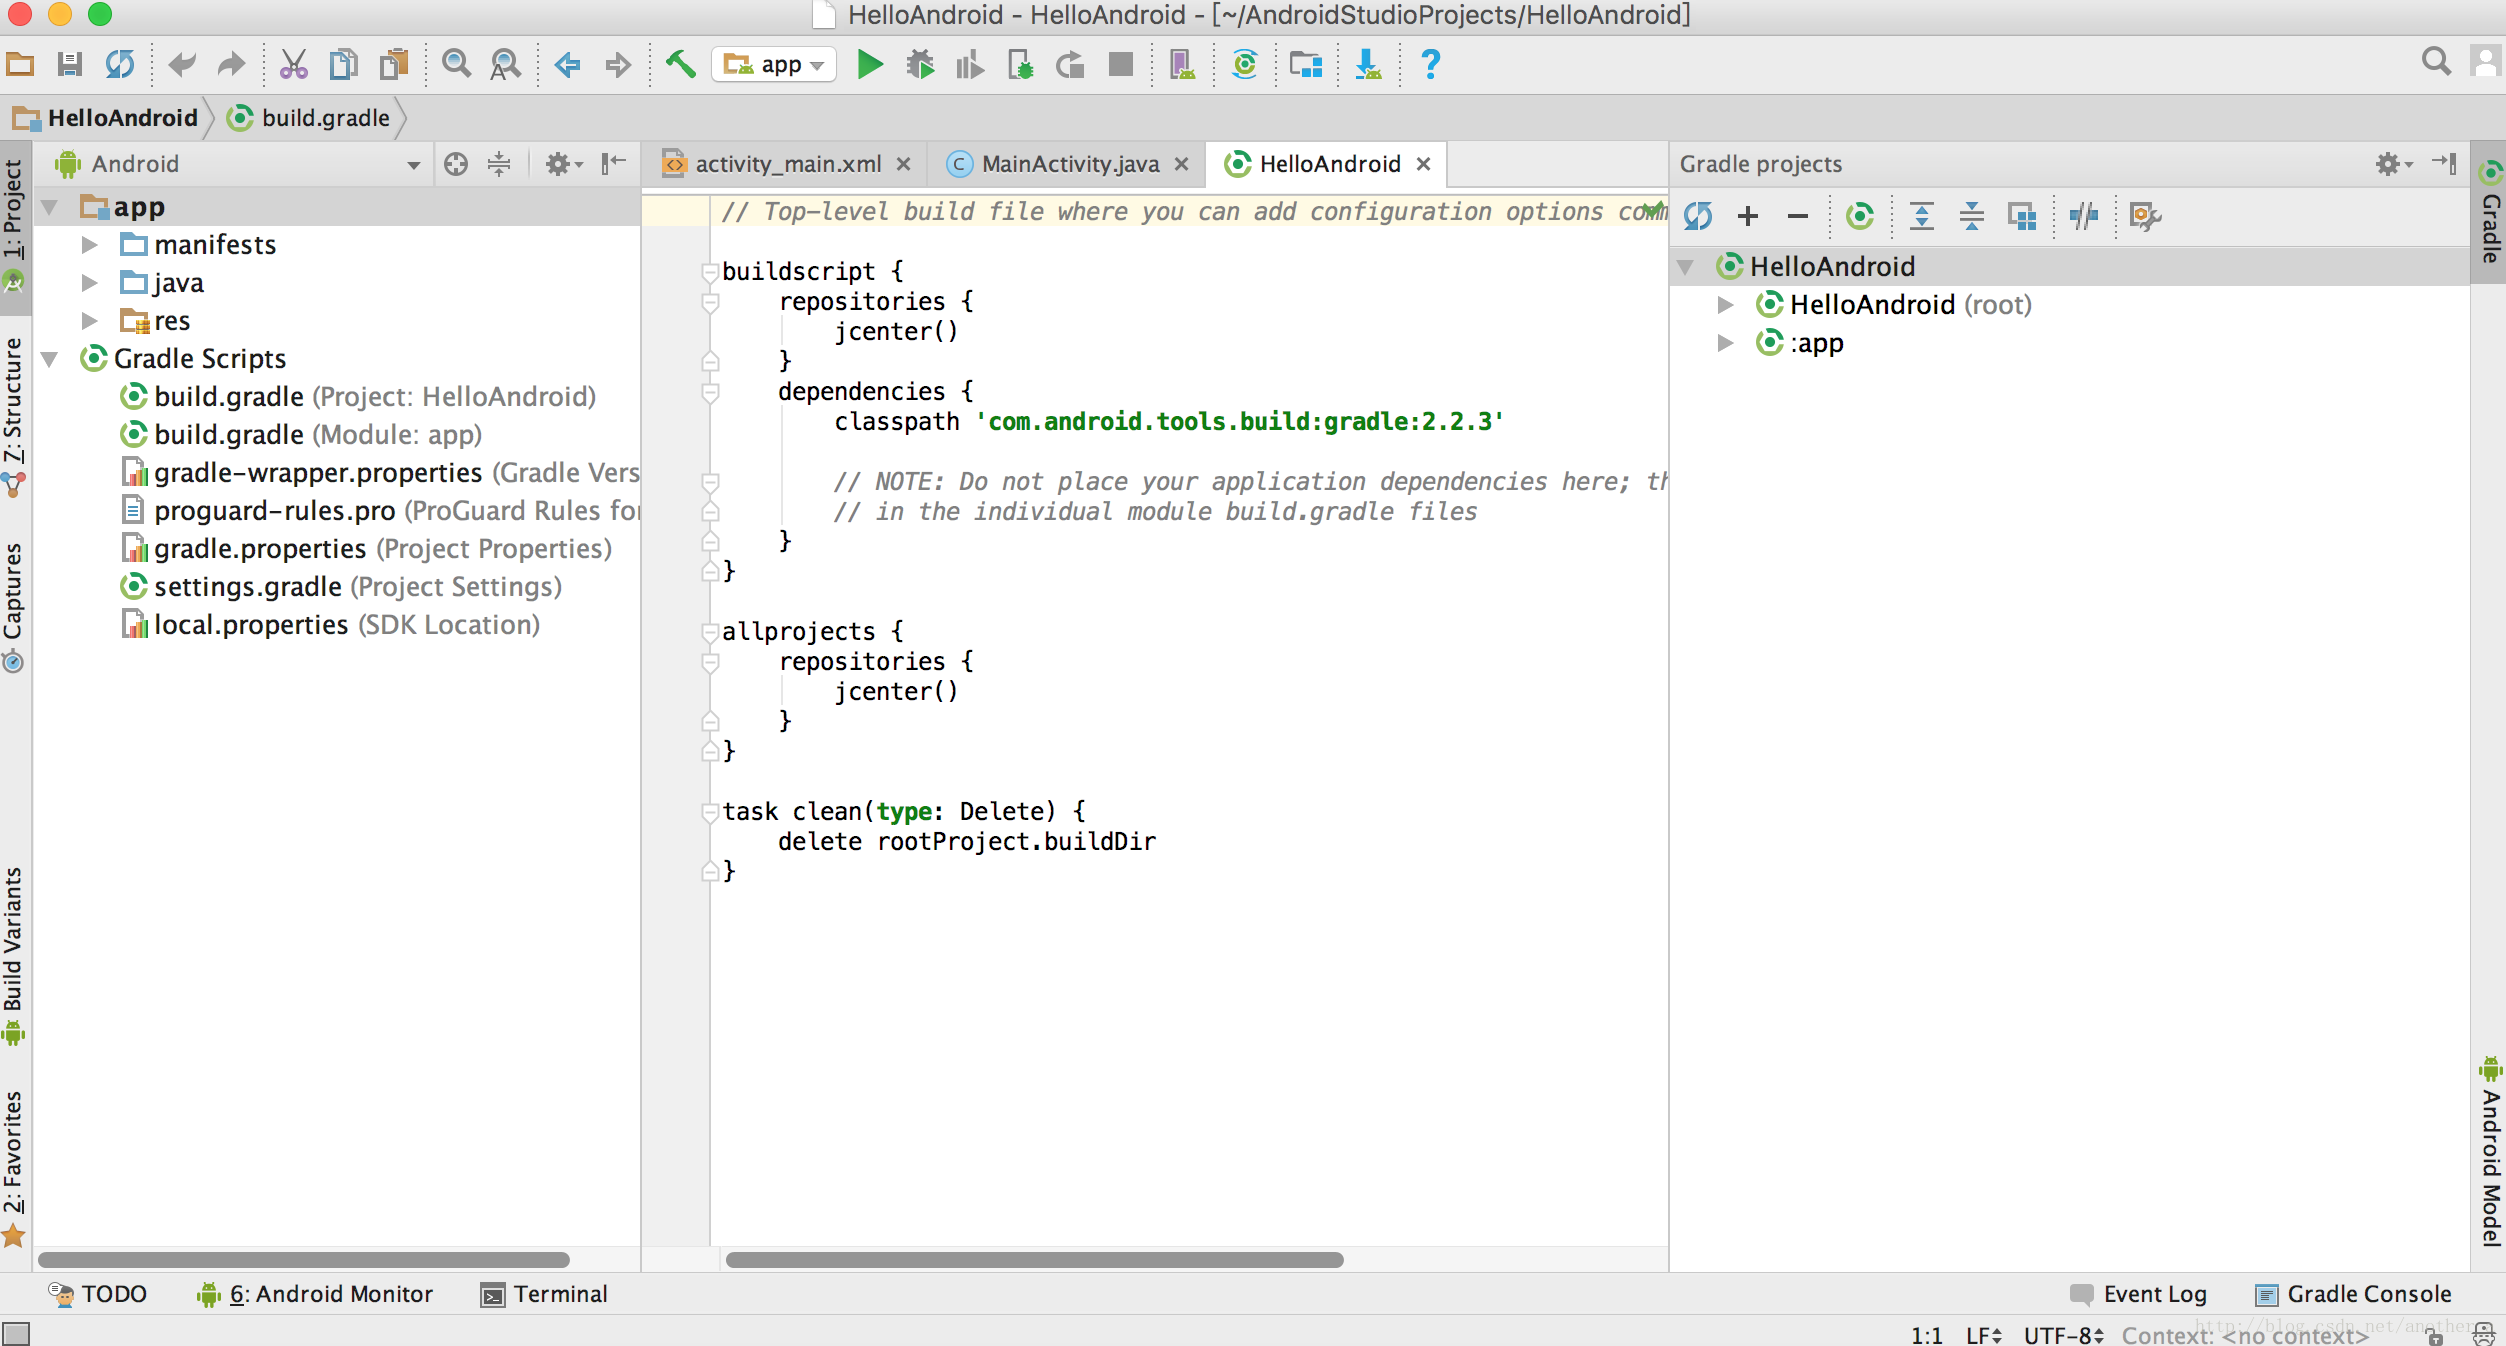Click the plus Attach Gradle project icon
Screen dimensions: 2506x1346
[1748, 216]
